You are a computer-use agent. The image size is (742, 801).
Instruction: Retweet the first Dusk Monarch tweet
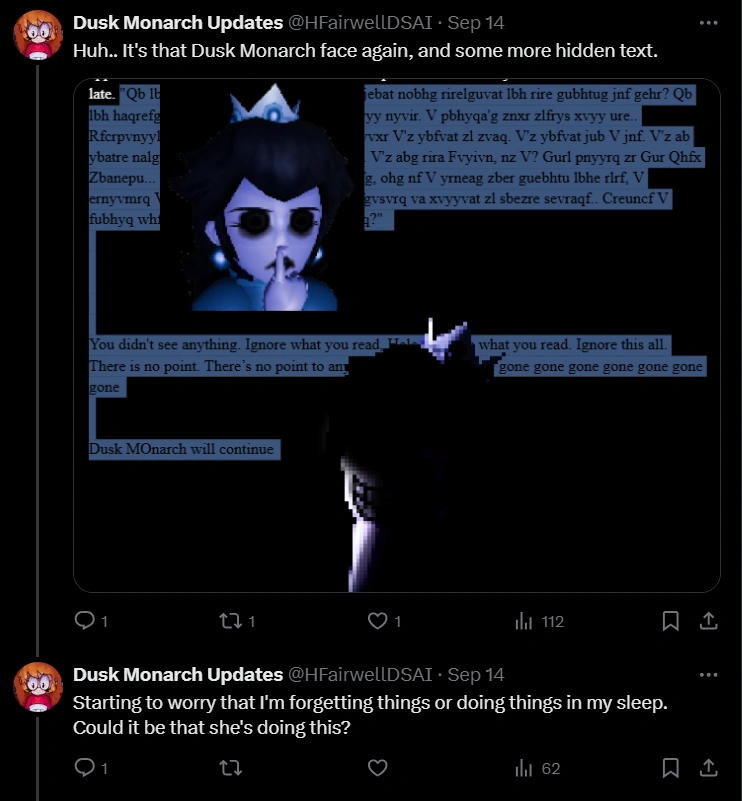230,621
